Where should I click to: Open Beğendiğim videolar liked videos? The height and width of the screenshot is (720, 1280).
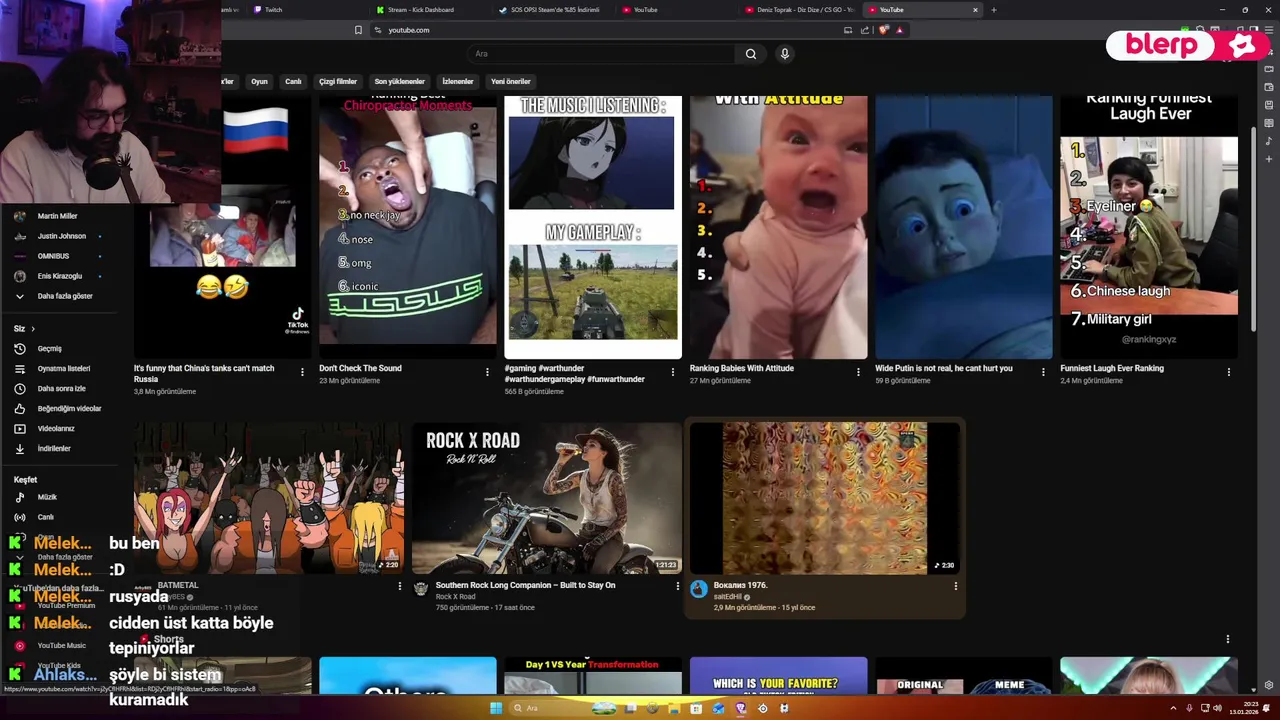[69, 409]
